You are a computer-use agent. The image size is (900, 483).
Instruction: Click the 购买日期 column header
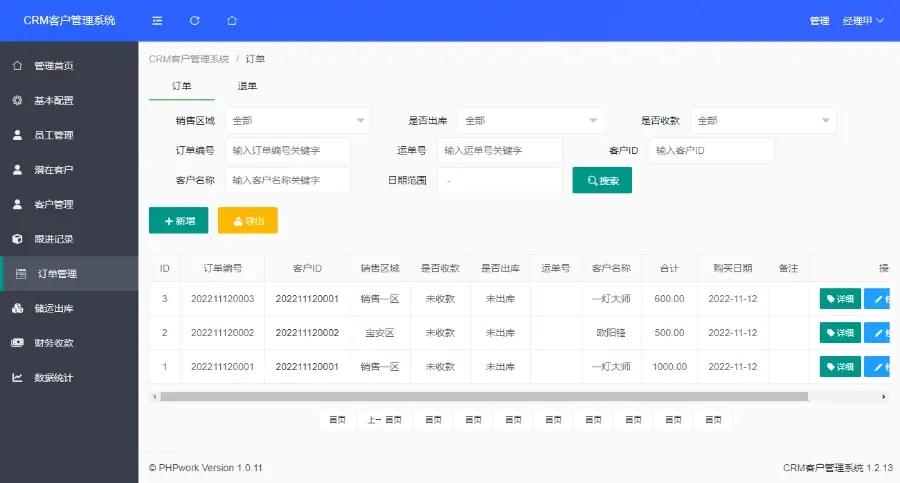click(x=733, y=268)
